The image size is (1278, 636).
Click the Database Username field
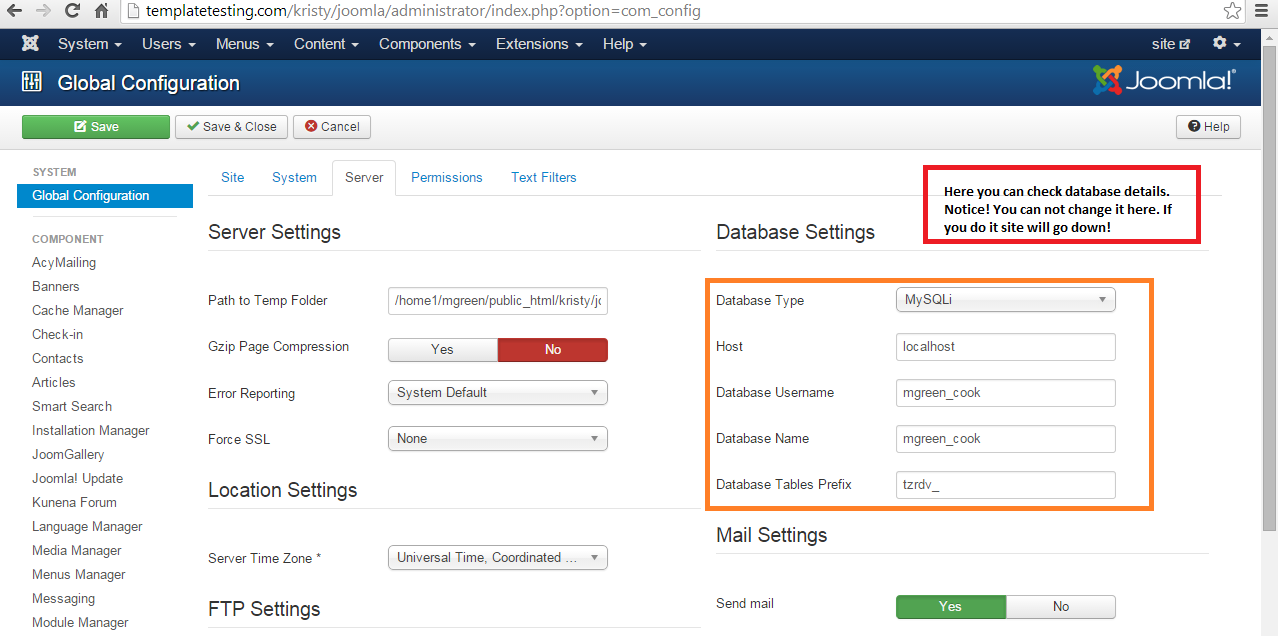coord(1005,392)
